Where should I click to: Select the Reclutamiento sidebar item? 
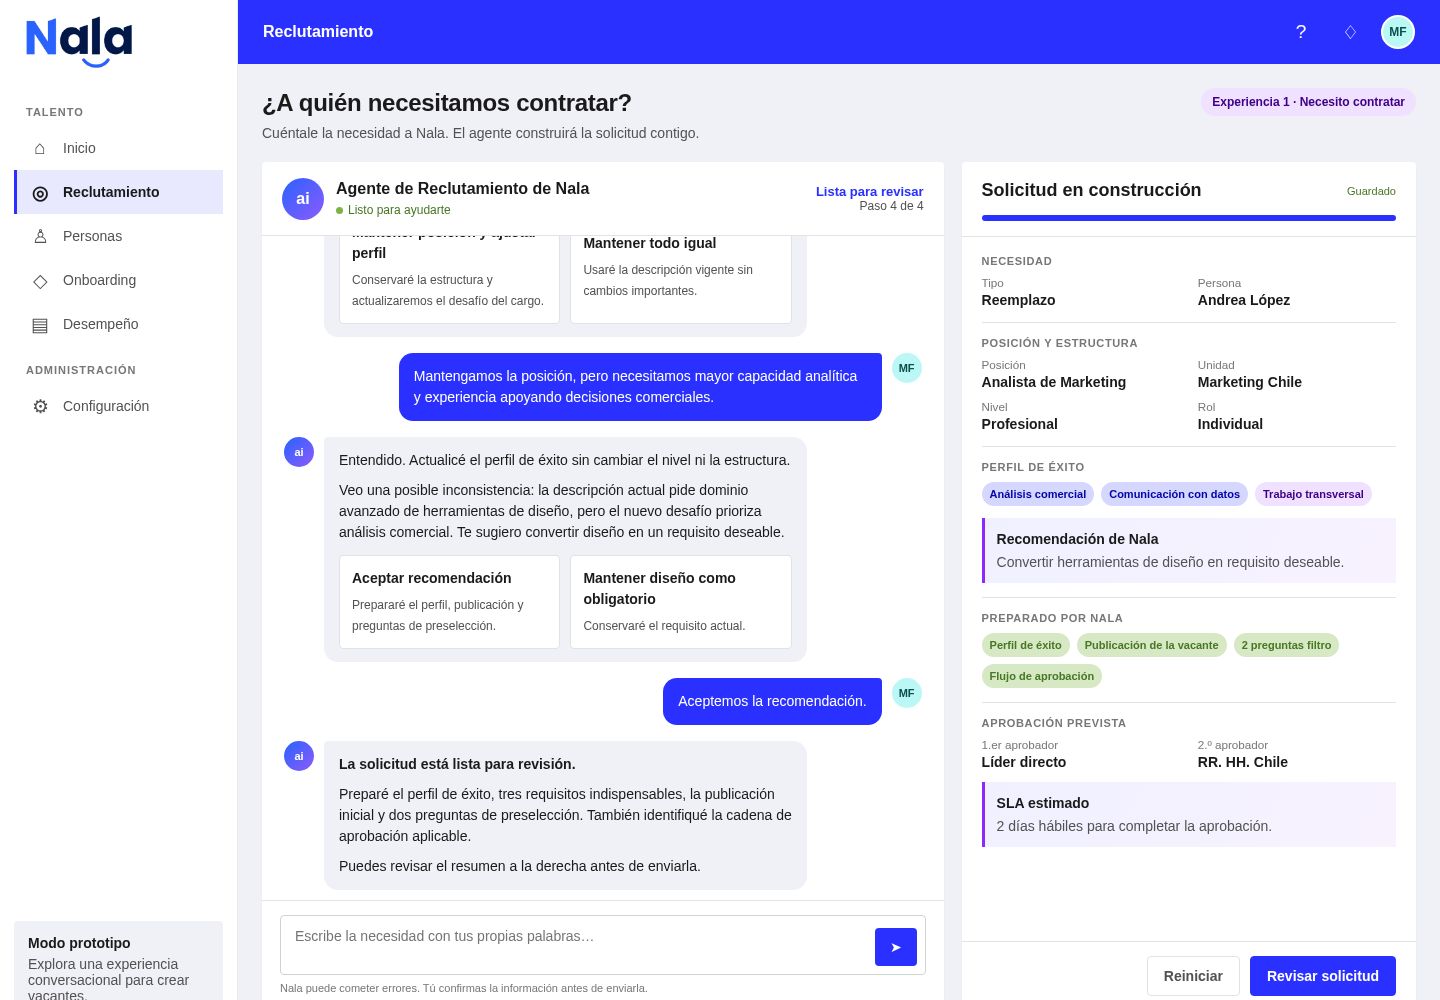(118, 192)
